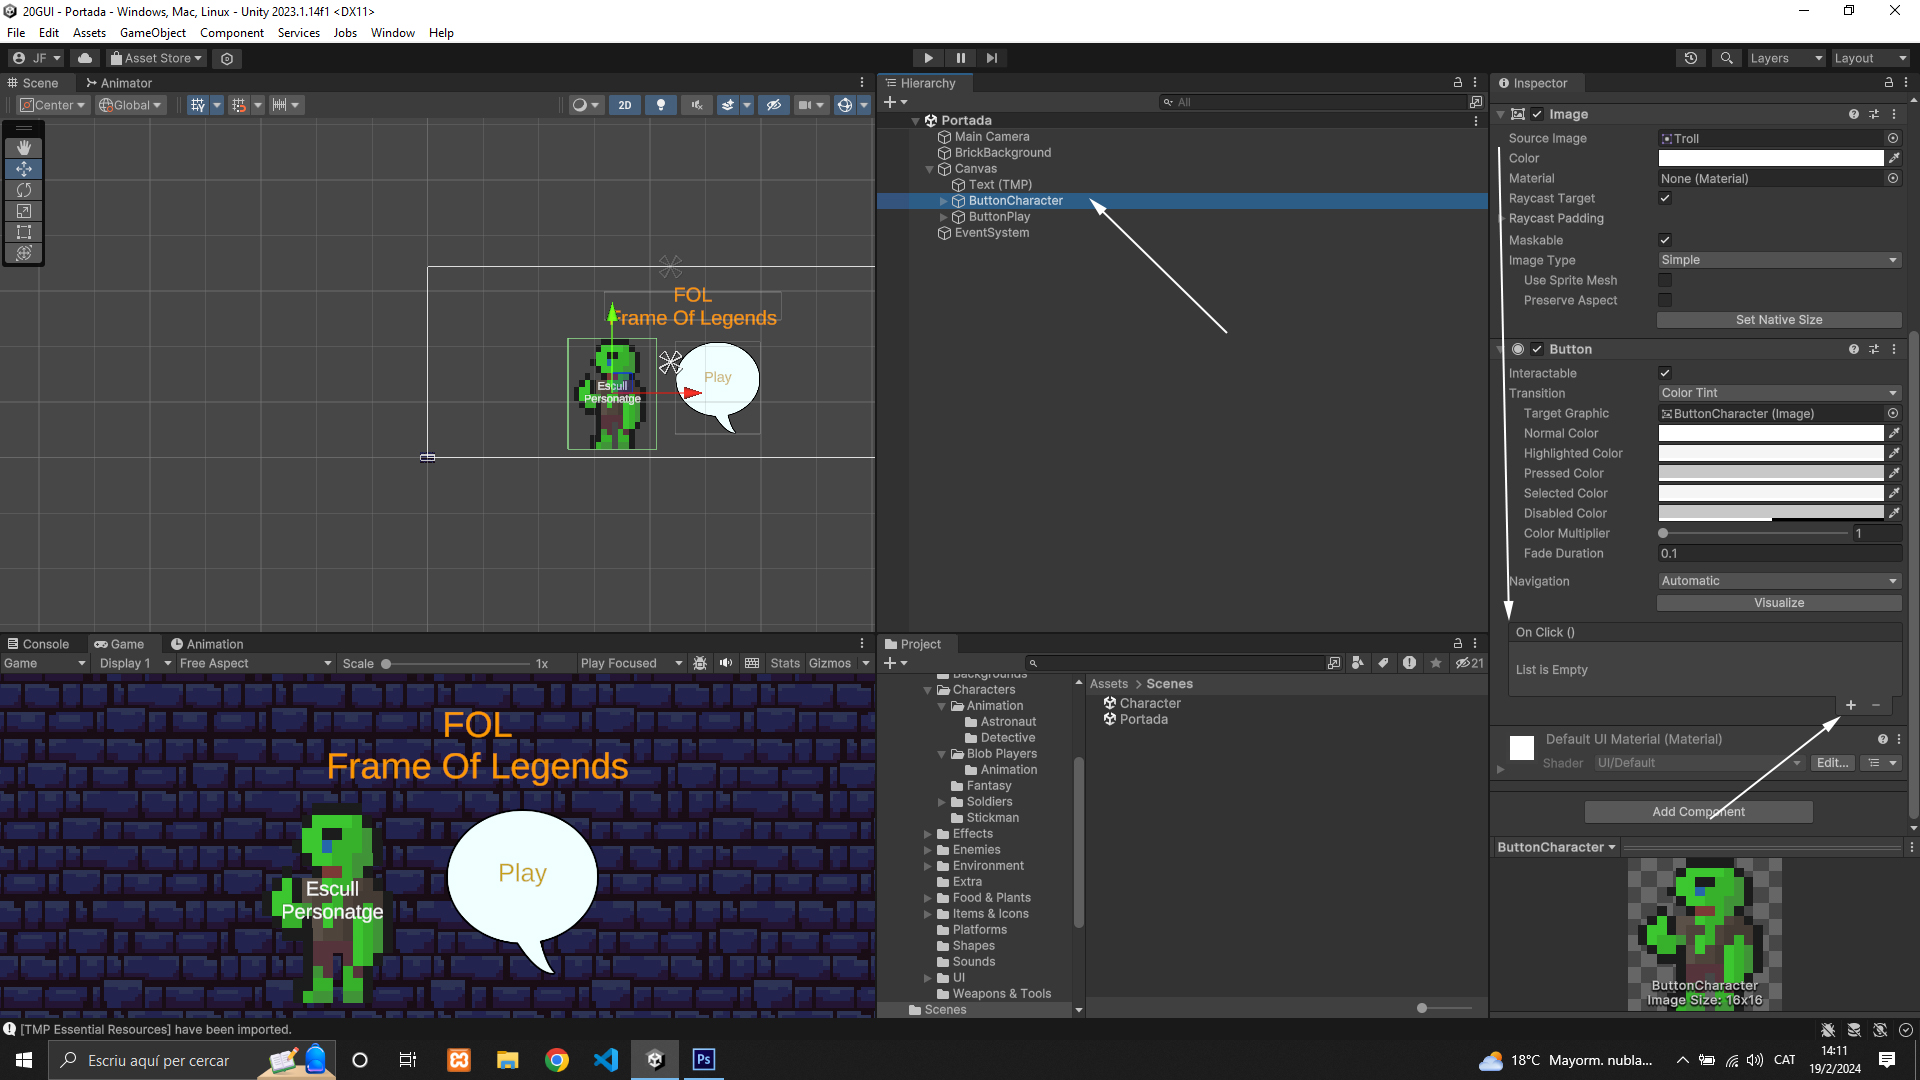This screenshot has width=1920, height=1080.
Task: Open the Undo History icon
Action: pyautogui.click(x=1691, y=58)
